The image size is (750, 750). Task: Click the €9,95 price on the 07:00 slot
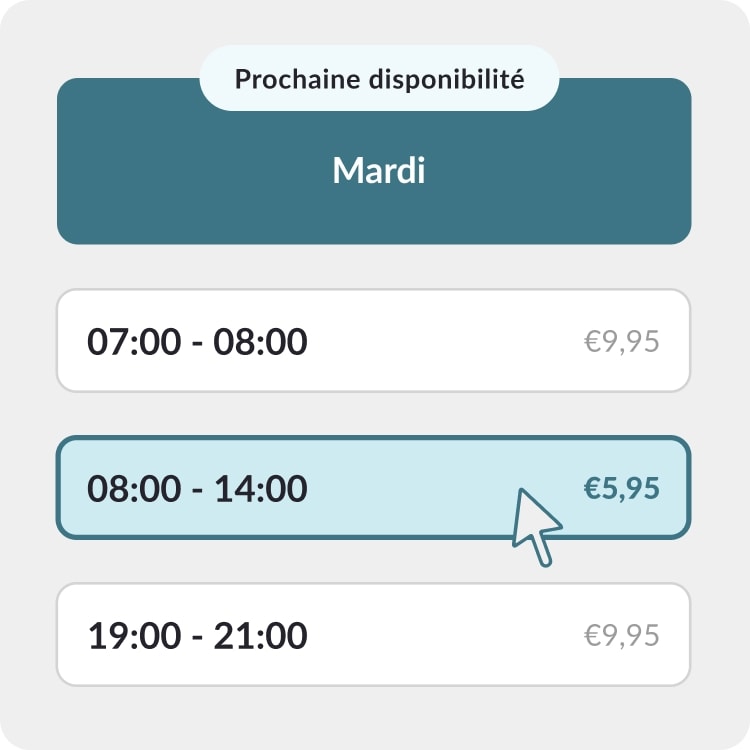[621, 341]
